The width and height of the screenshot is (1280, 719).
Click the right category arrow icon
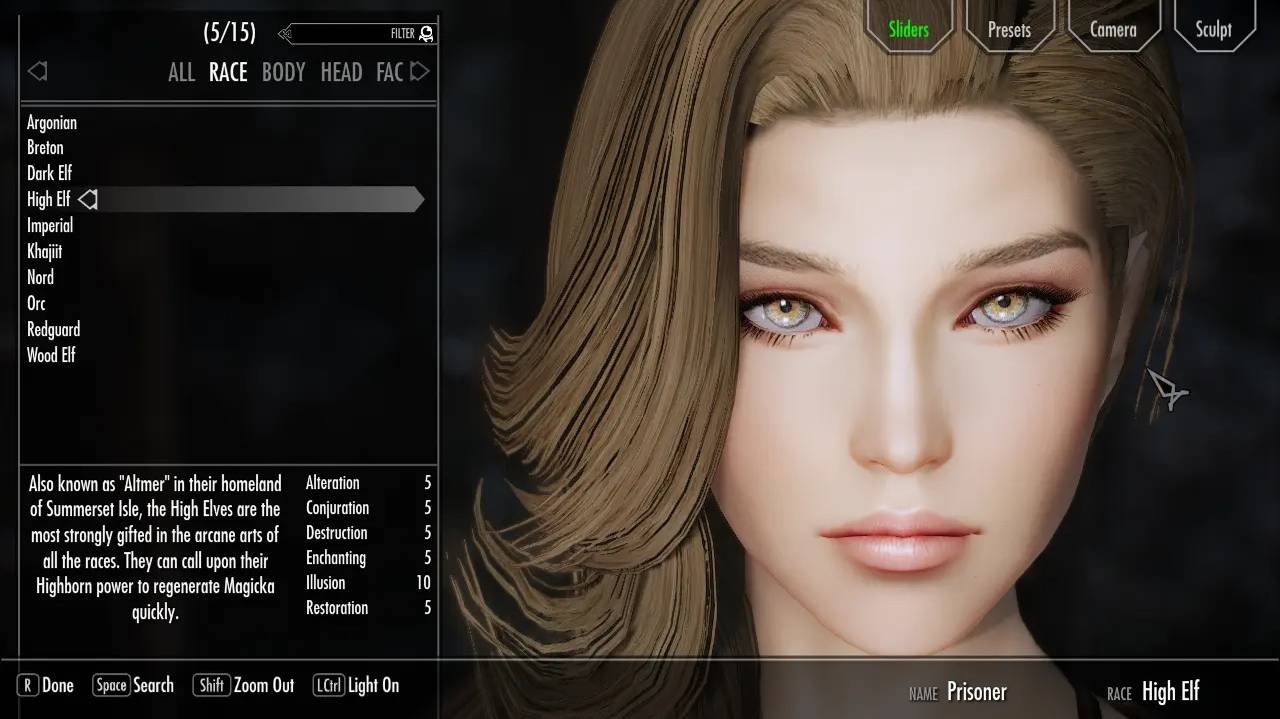coord(420,71)
